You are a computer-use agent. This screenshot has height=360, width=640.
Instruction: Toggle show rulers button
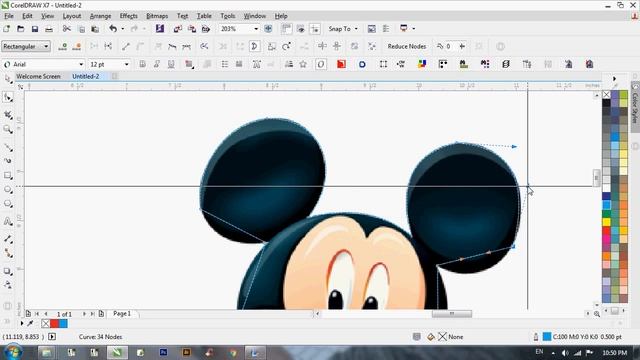tap(287, 29)
